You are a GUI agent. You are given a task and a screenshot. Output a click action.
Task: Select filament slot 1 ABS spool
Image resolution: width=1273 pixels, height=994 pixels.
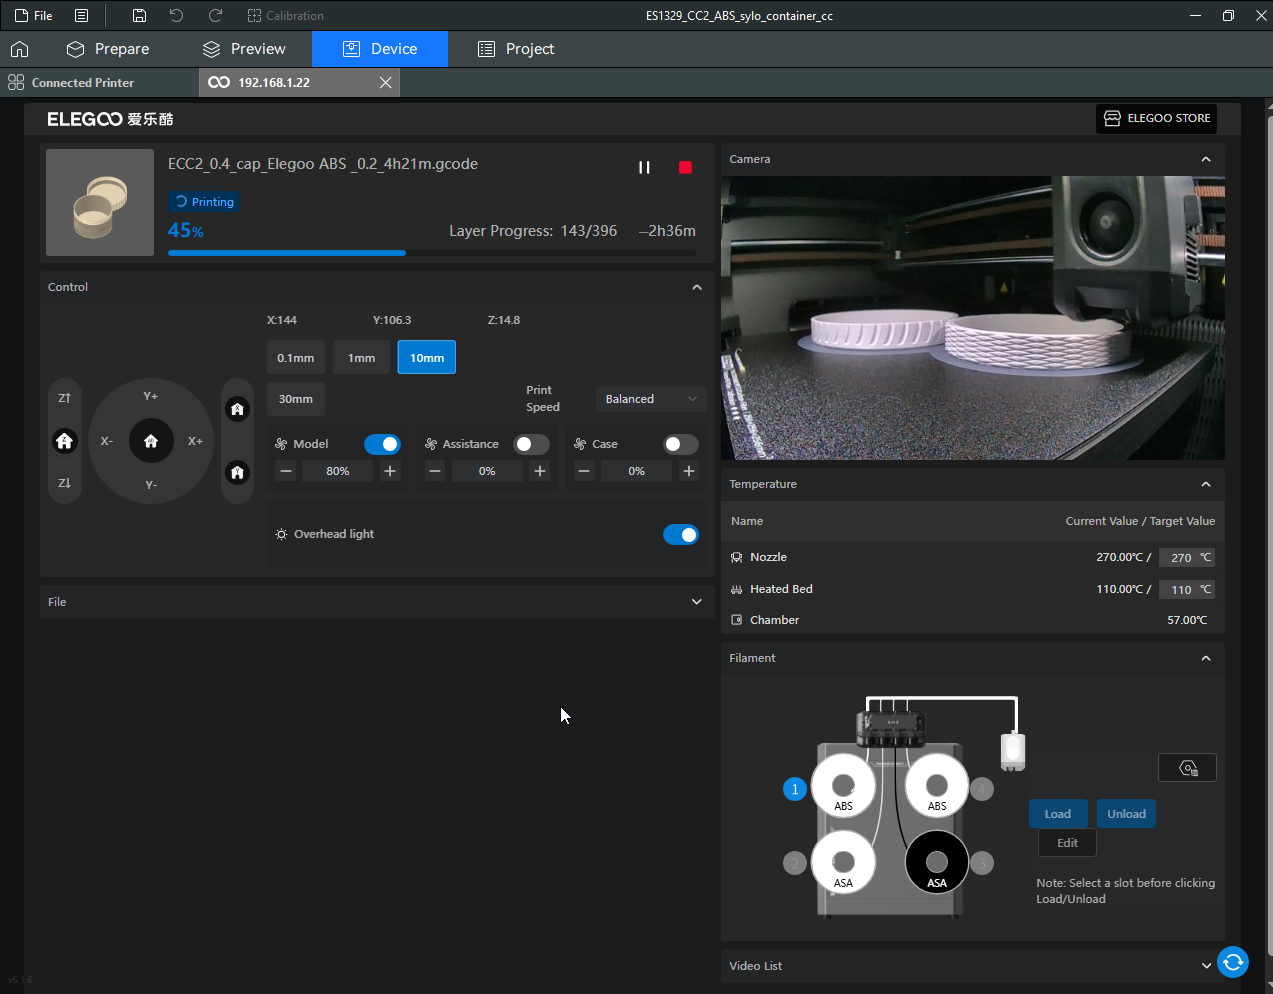click(843, 787)
